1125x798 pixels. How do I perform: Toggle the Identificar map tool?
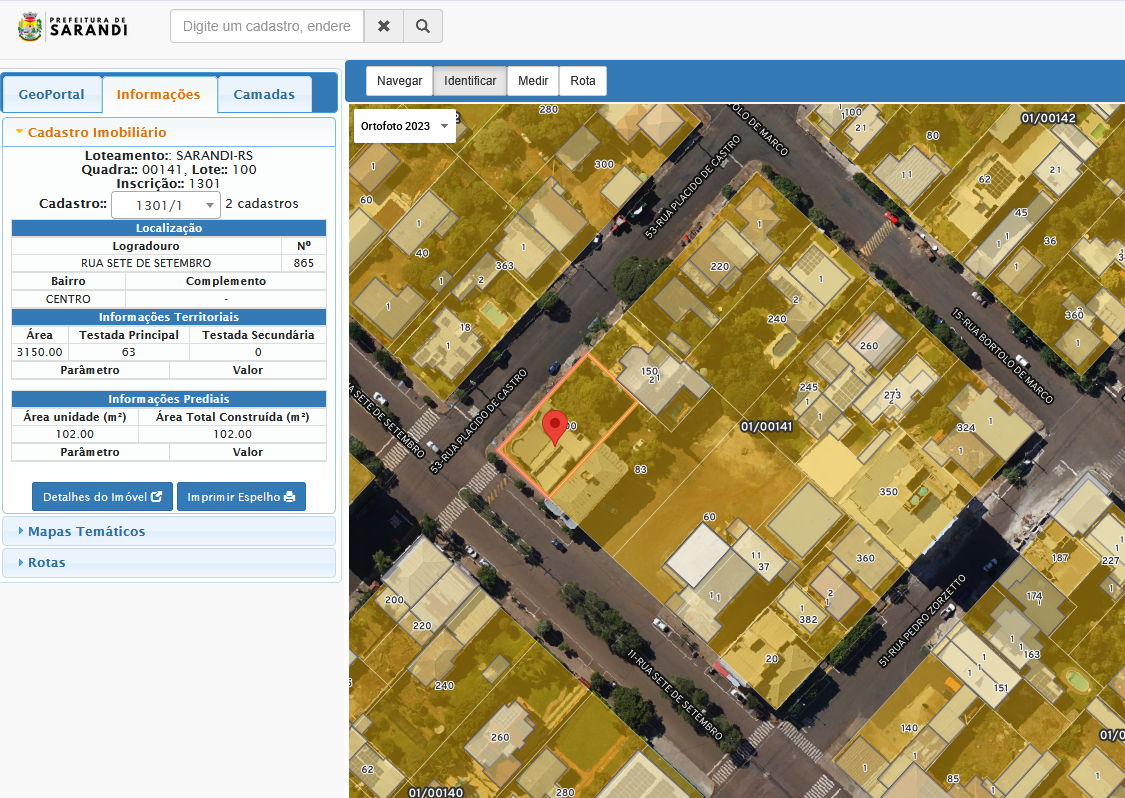pyautogui.click(x=470, y=81)
